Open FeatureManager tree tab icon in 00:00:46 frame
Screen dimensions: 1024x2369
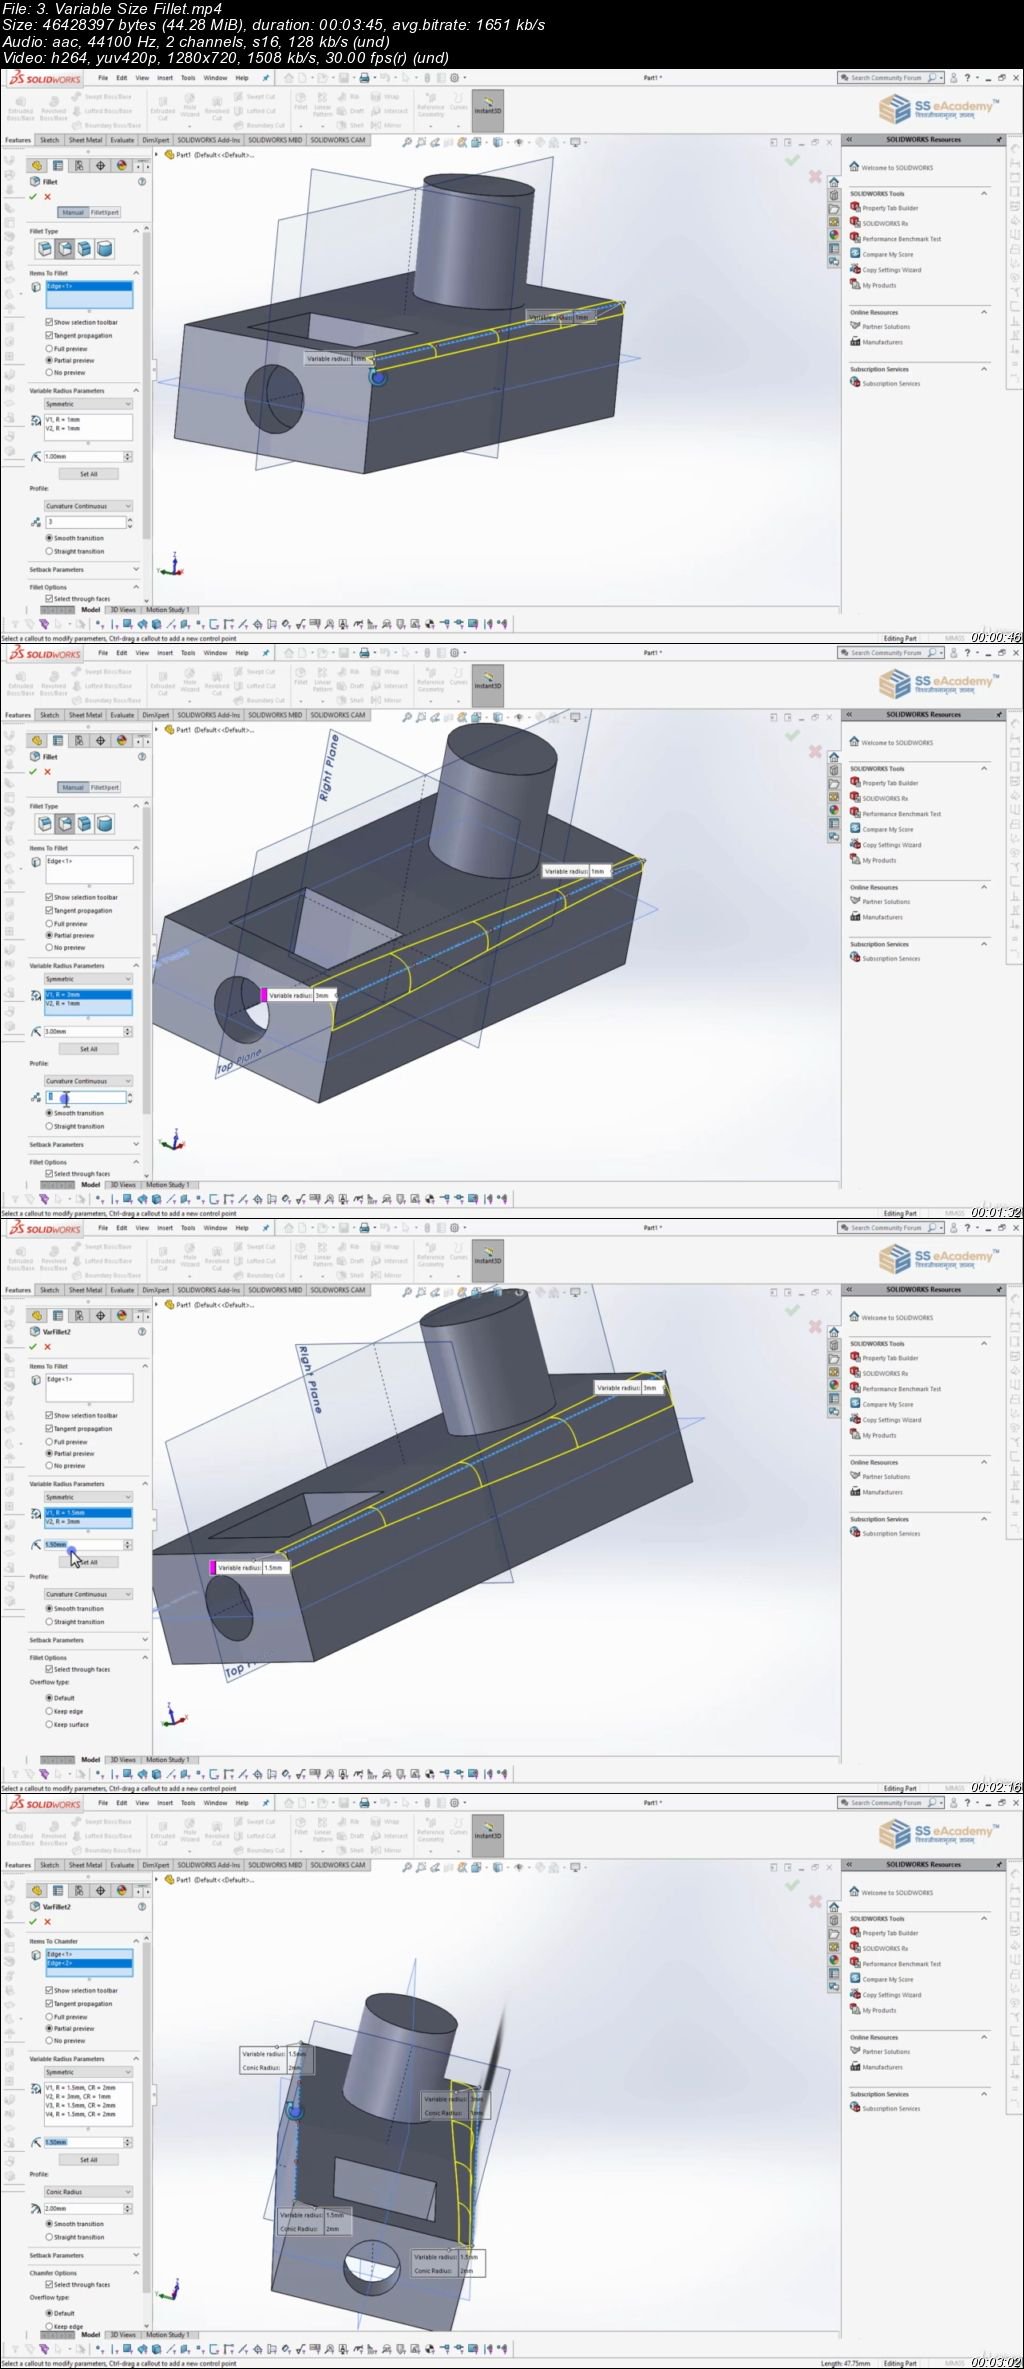(37, 166)
